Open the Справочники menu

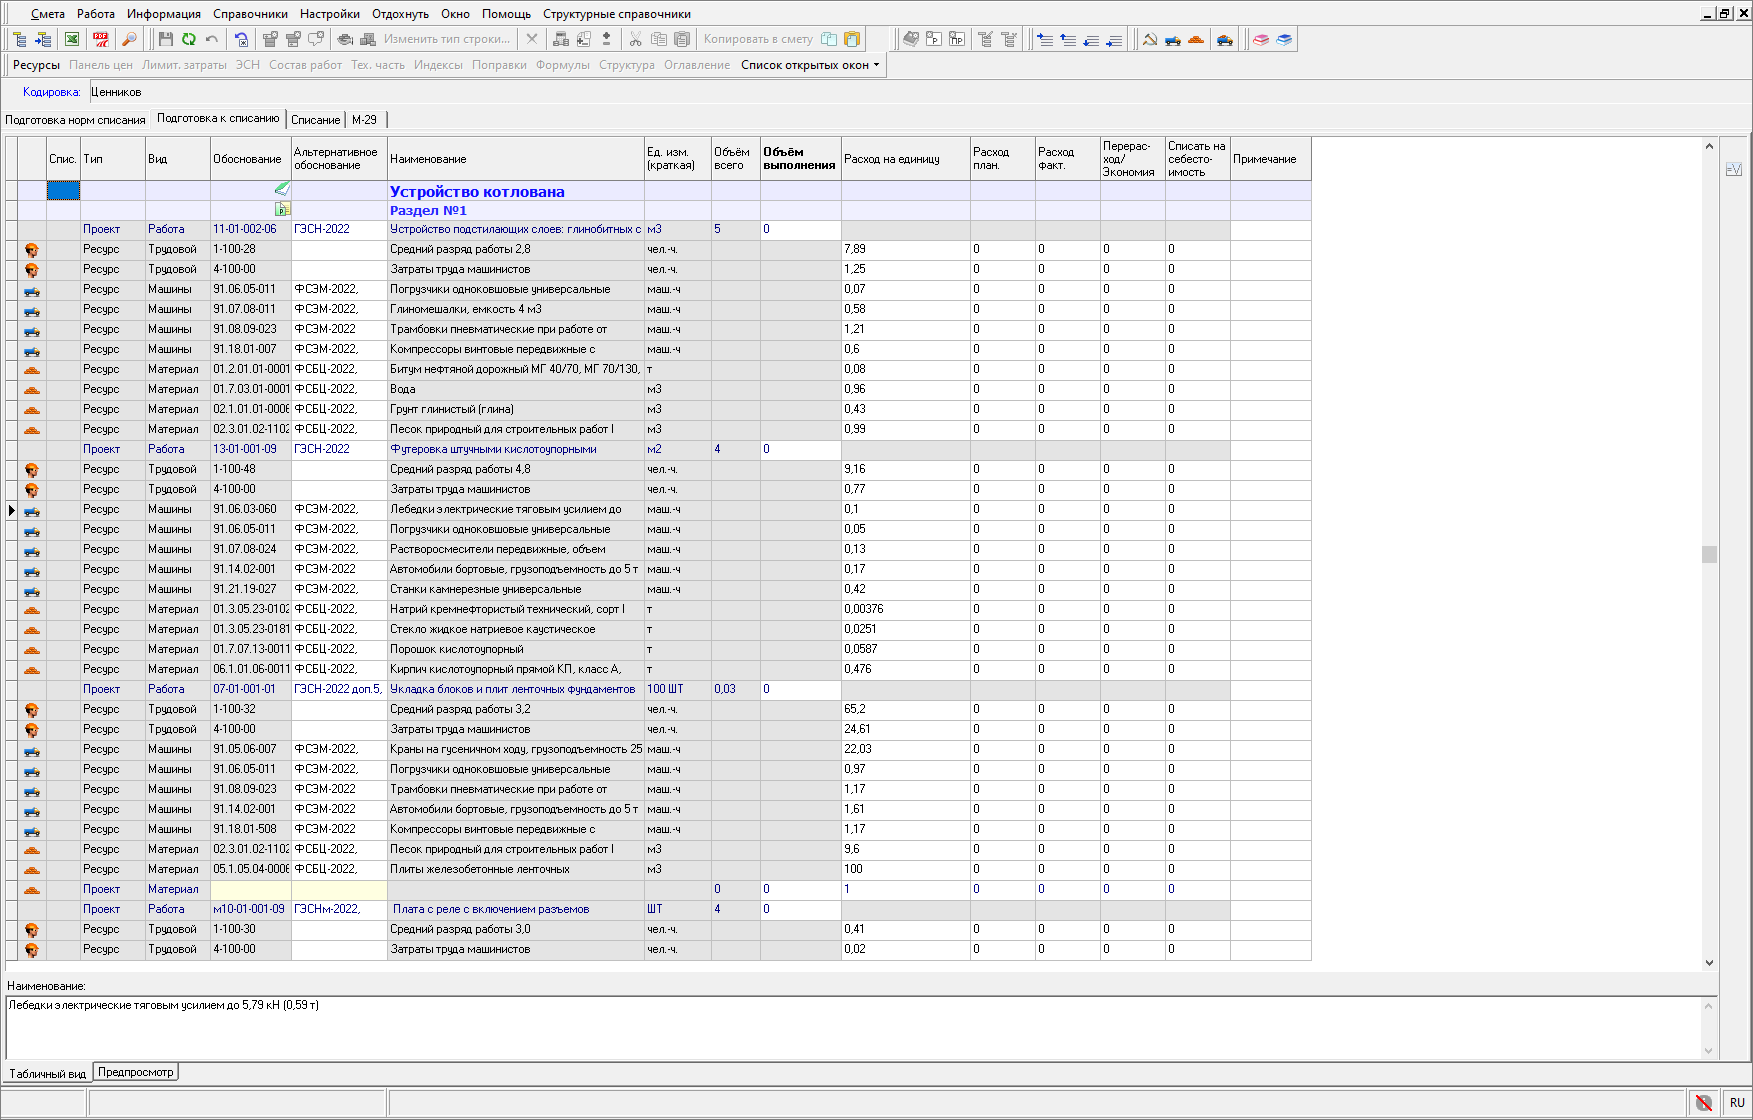tap(250, 14)
